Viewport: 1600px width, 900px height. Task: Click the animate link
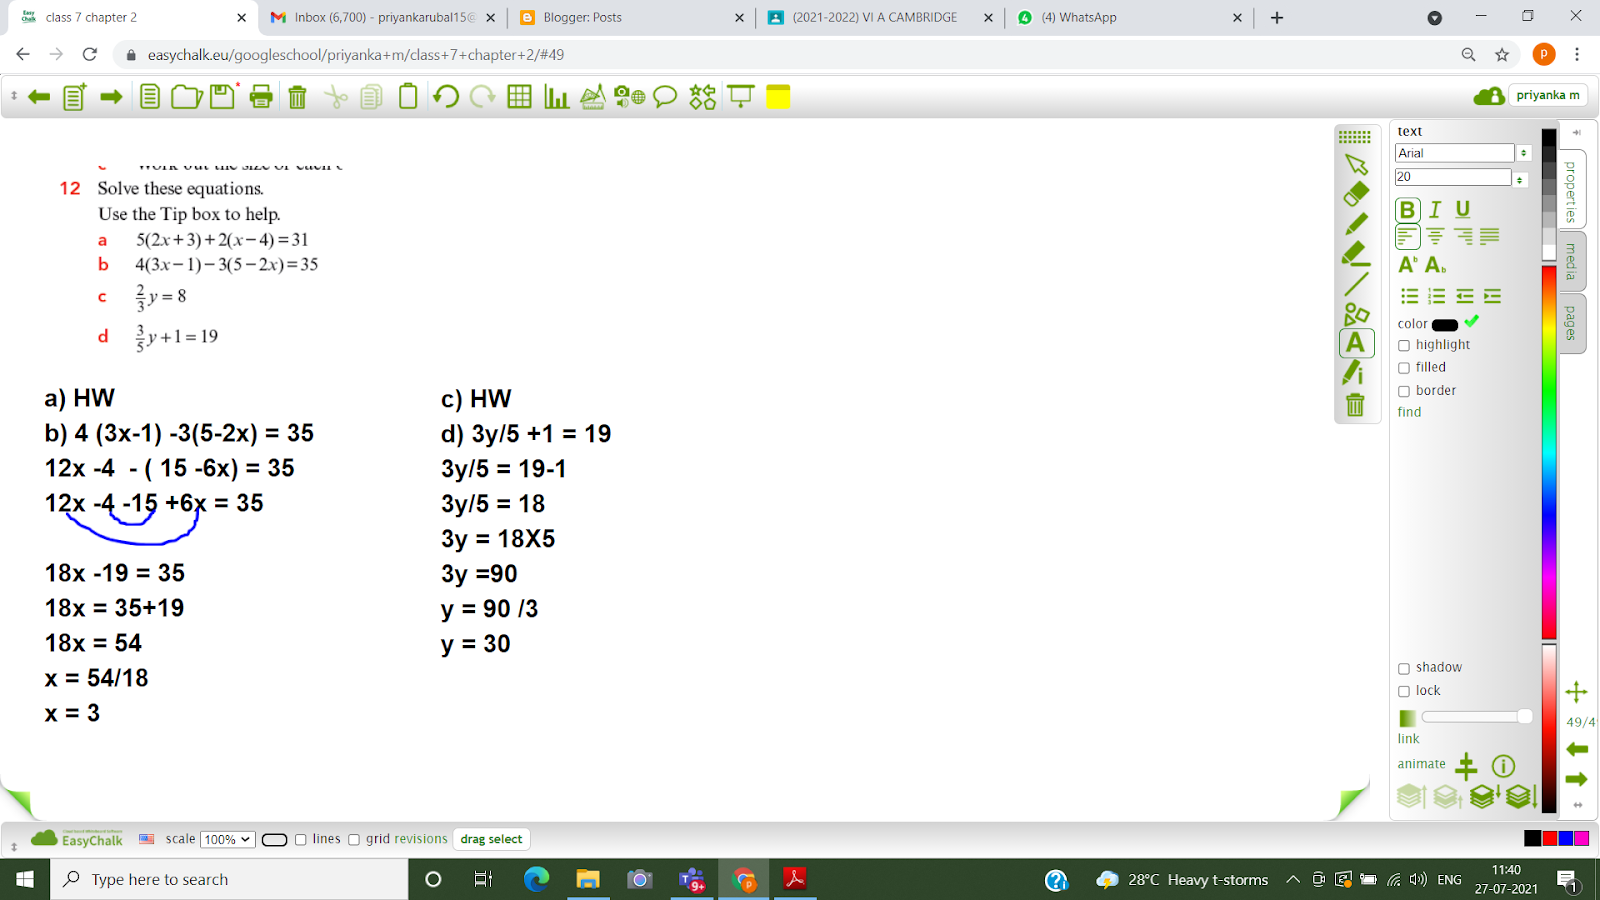tap(1421, 764)
